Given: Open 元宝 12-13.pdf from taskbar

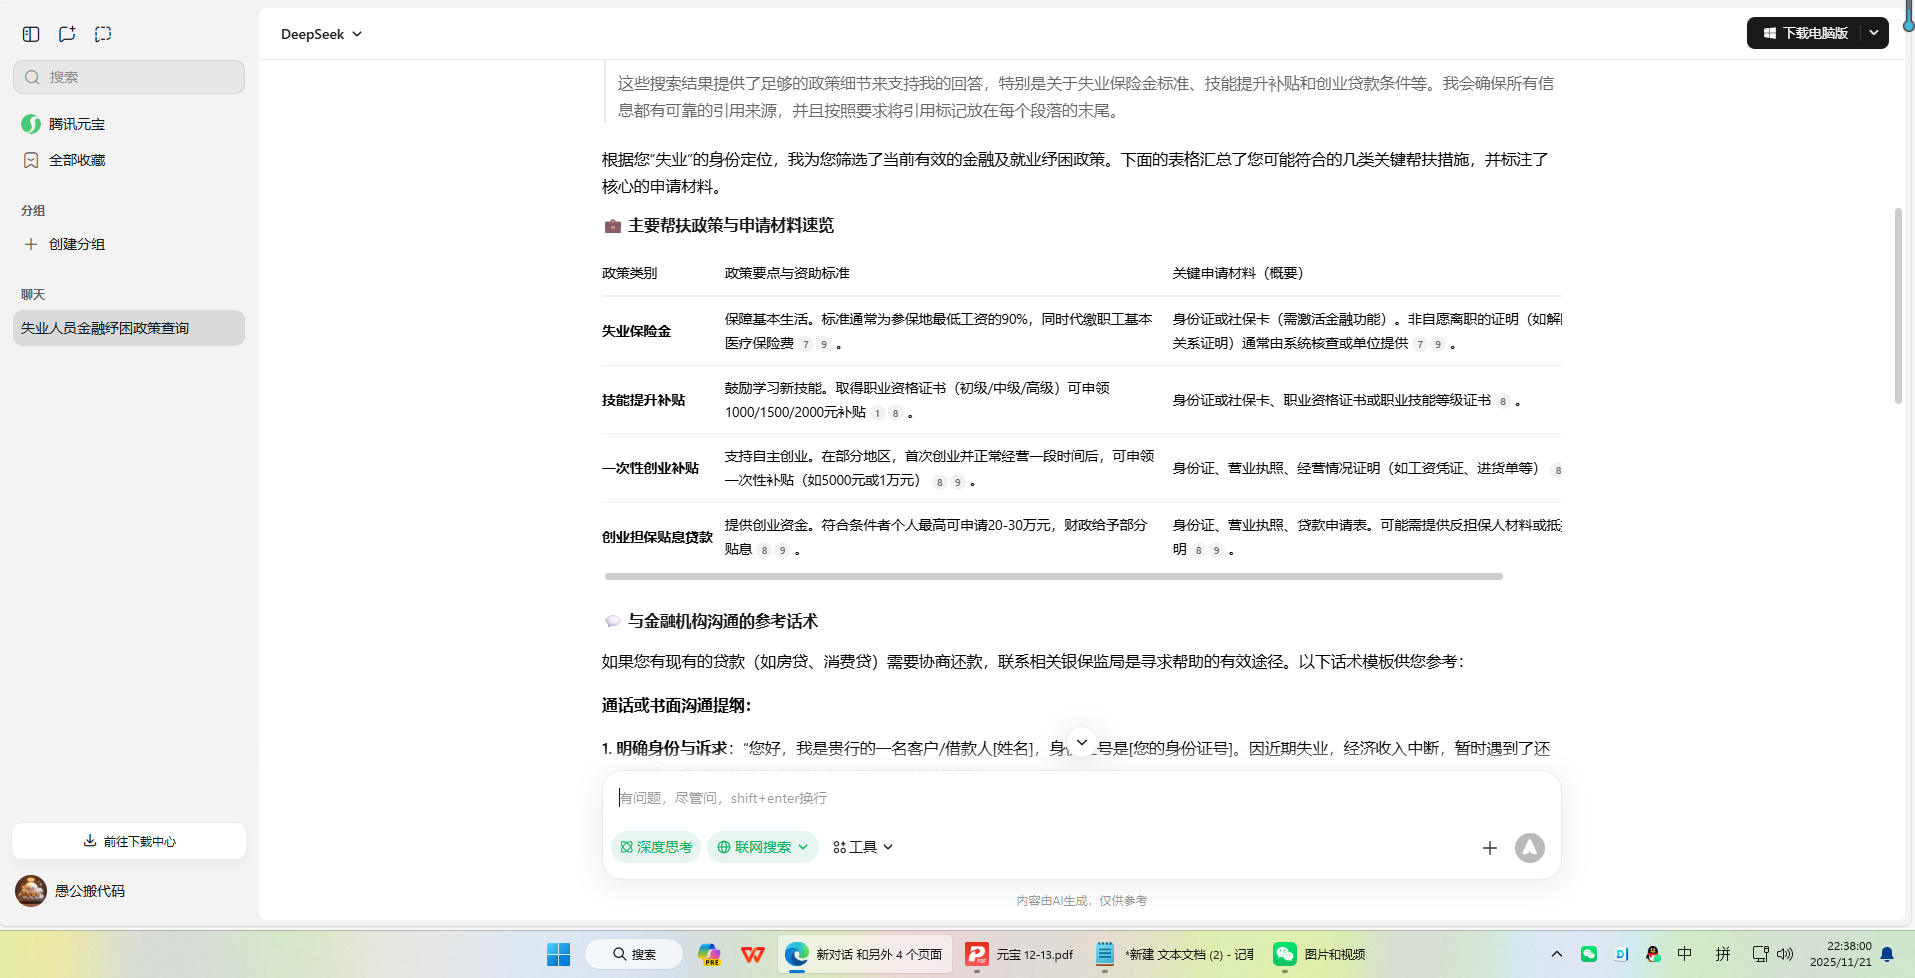Looking at the screenshot, I should pyautogui.click(x=1018, y=953).
